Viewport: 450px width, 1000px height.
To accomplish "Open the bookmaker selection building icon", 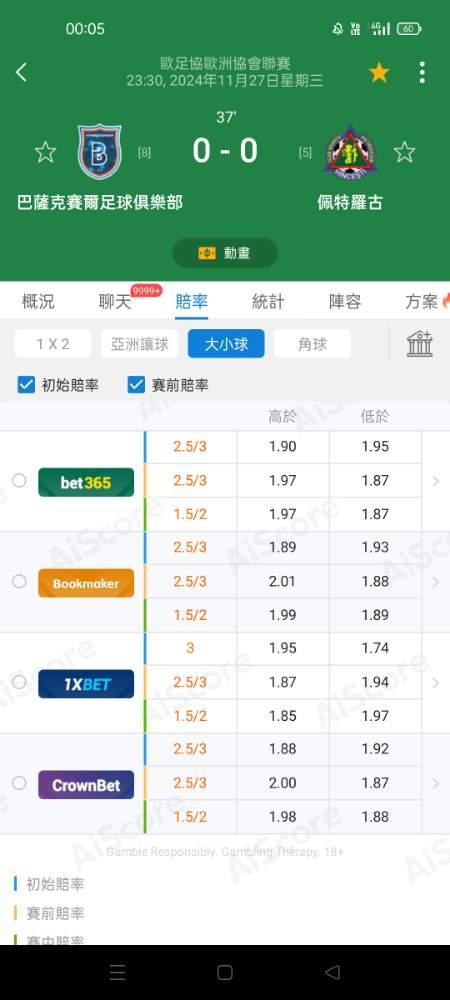I will pyautogui.click(x=420, y=344).
